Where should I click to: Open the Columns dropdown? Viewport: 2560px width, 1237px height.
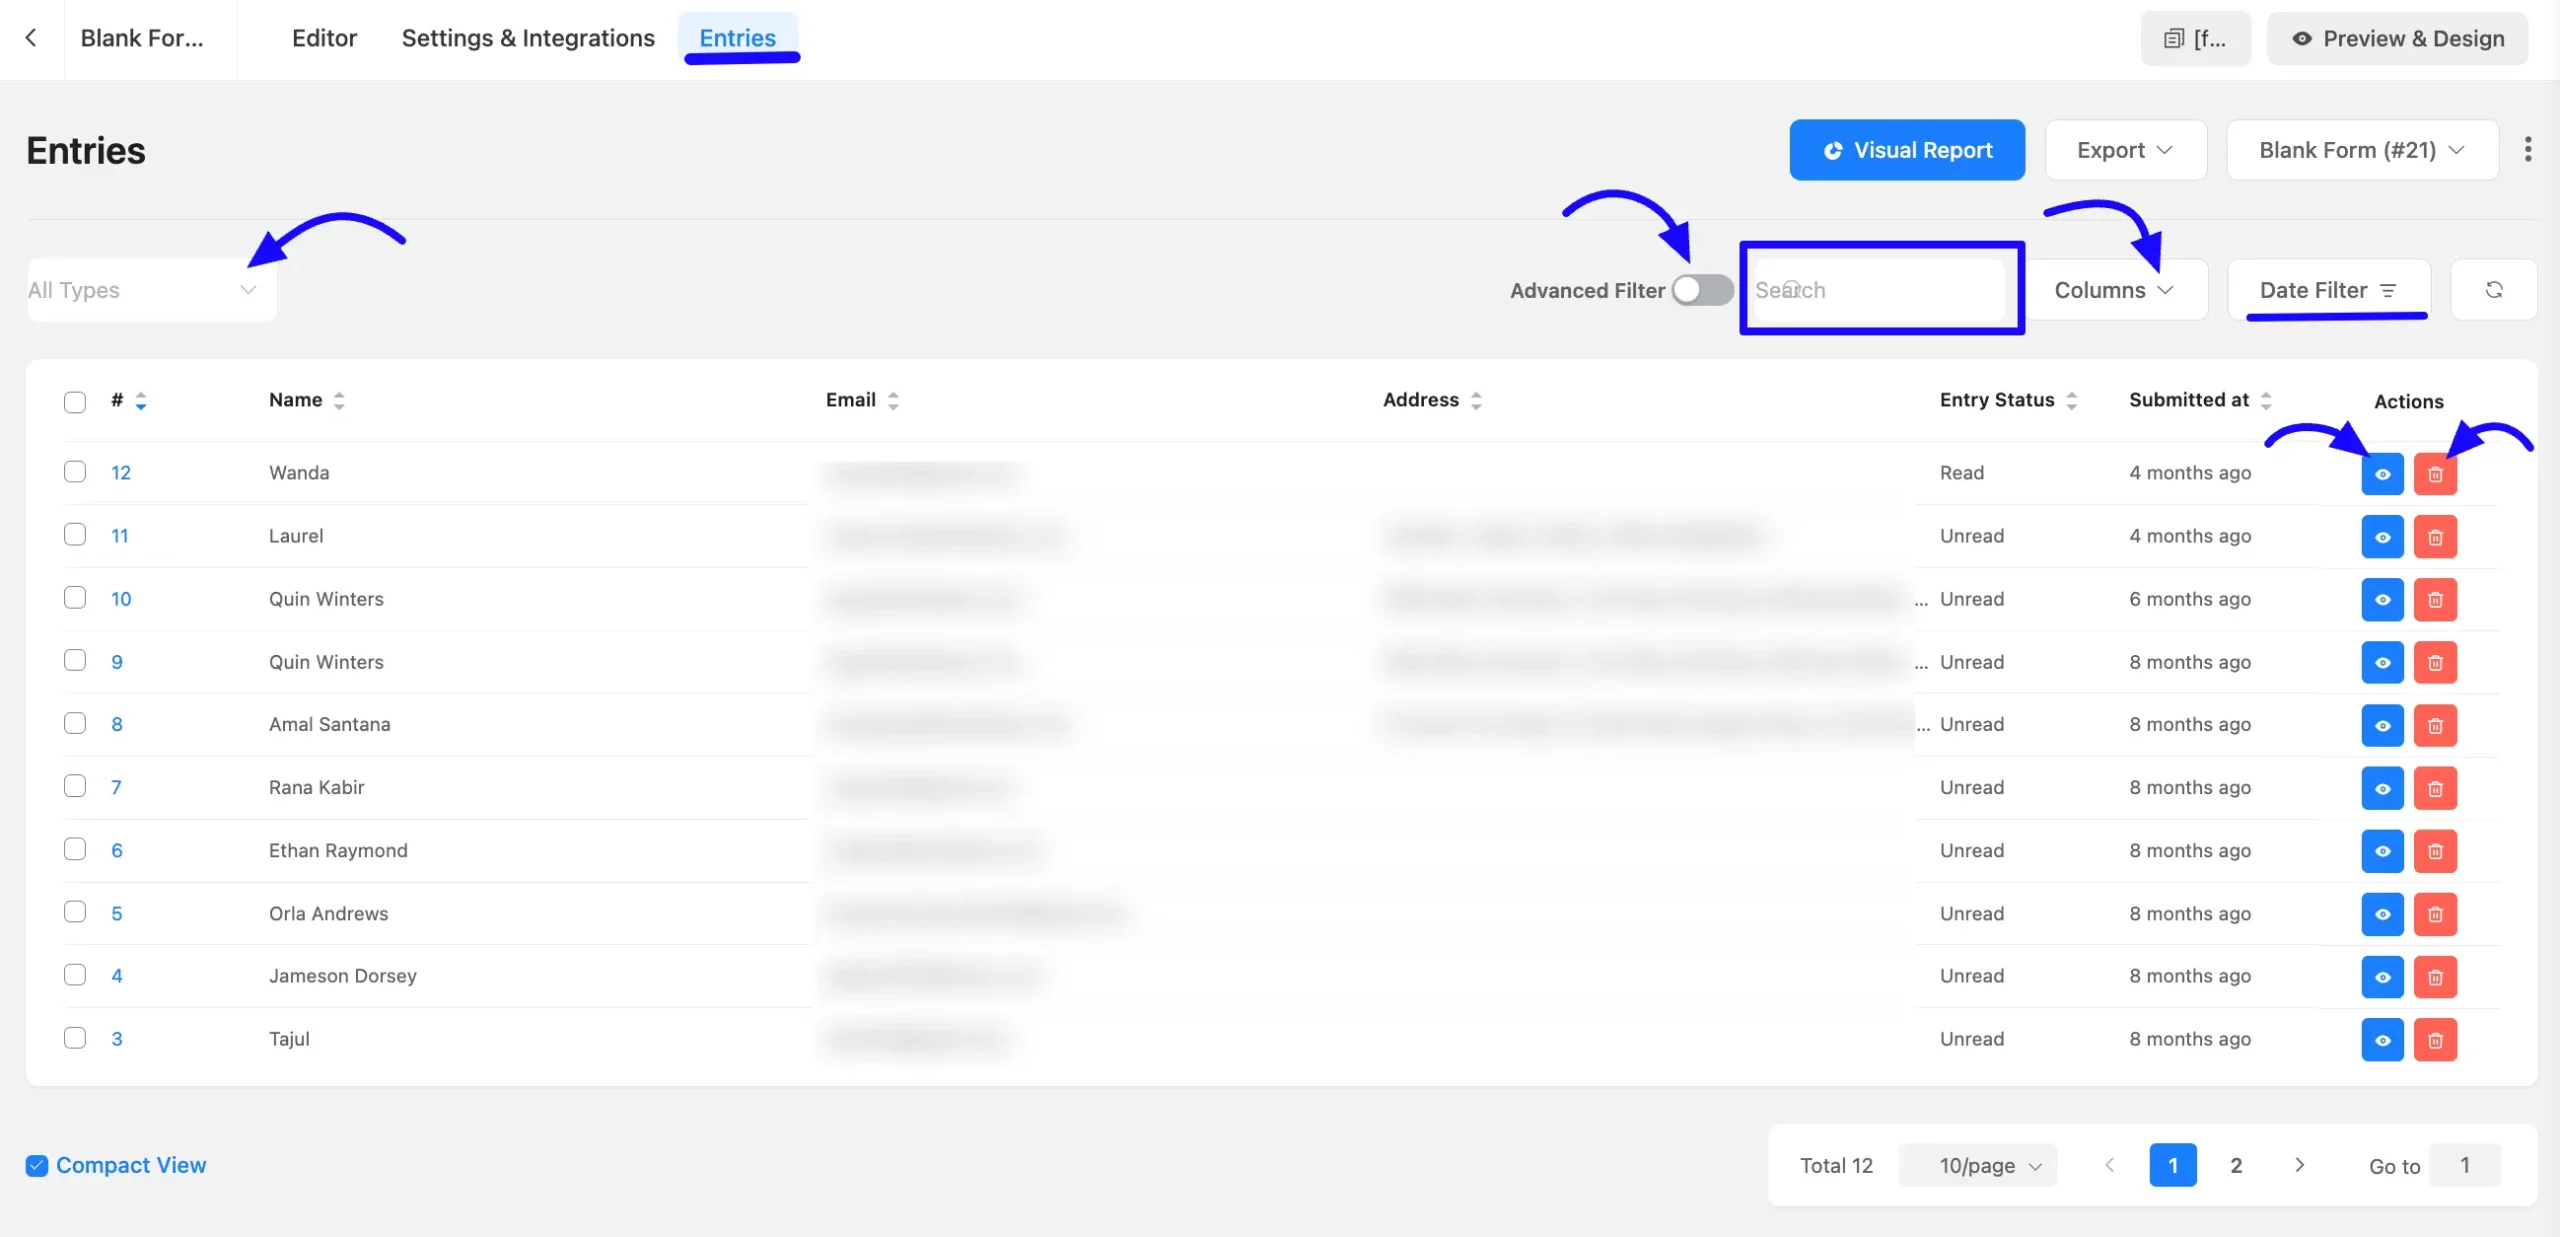click(2115, 290)
